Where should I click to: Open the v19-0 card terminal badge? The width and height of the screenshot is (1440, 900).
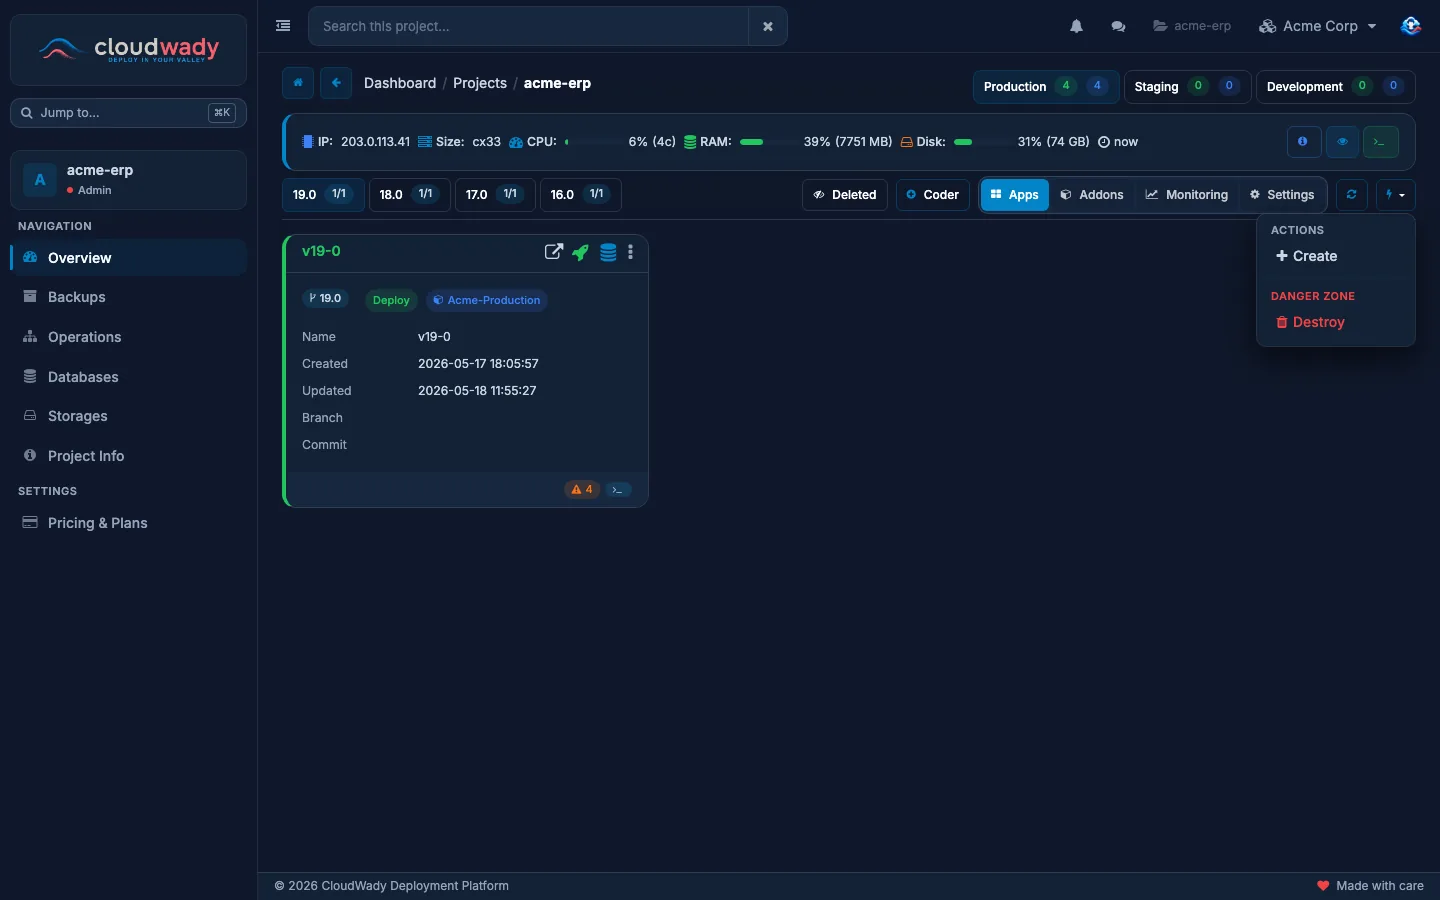[618, 490]
